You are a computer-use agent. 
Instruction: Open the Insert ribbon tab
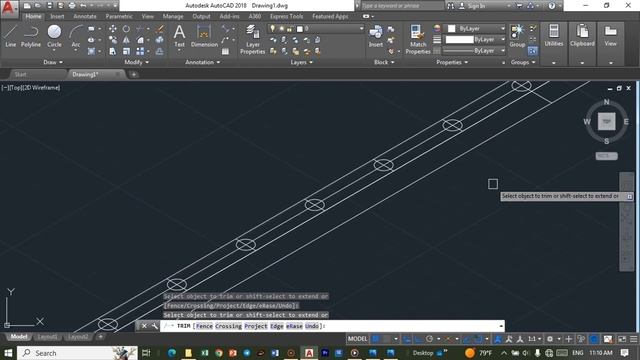[x=57, y=16]
